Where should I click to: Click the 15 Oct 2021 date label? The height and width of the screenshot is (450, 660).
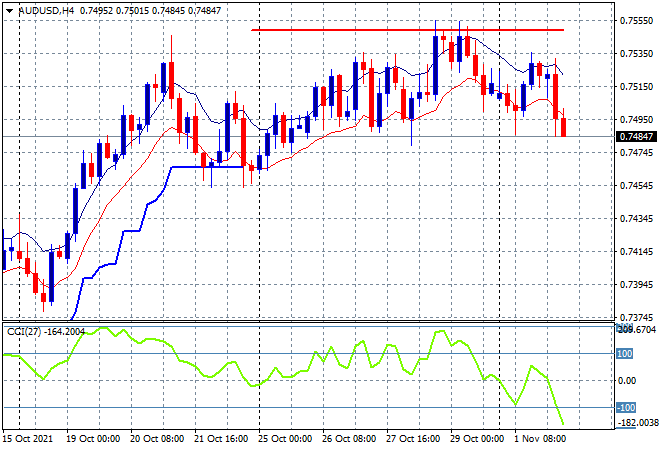tap(28, 439)
